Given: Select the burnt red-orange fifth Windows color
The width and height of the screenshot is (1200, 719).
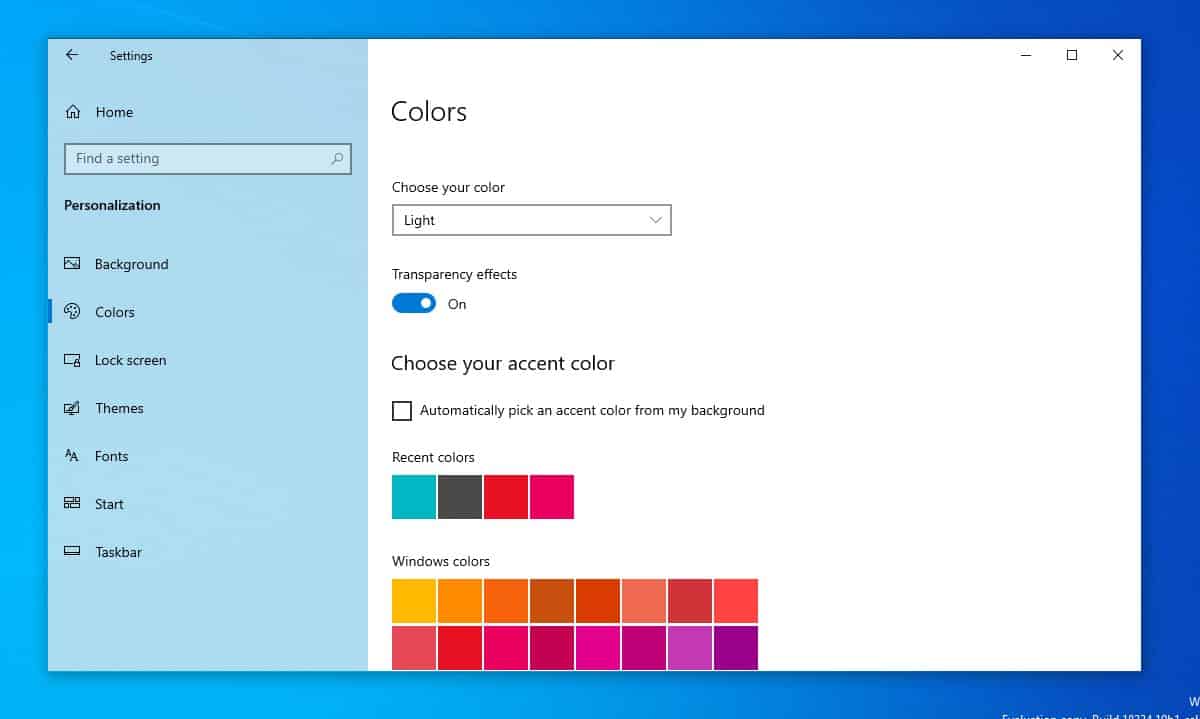Looking at the screenshot, I should pos(598,601).
